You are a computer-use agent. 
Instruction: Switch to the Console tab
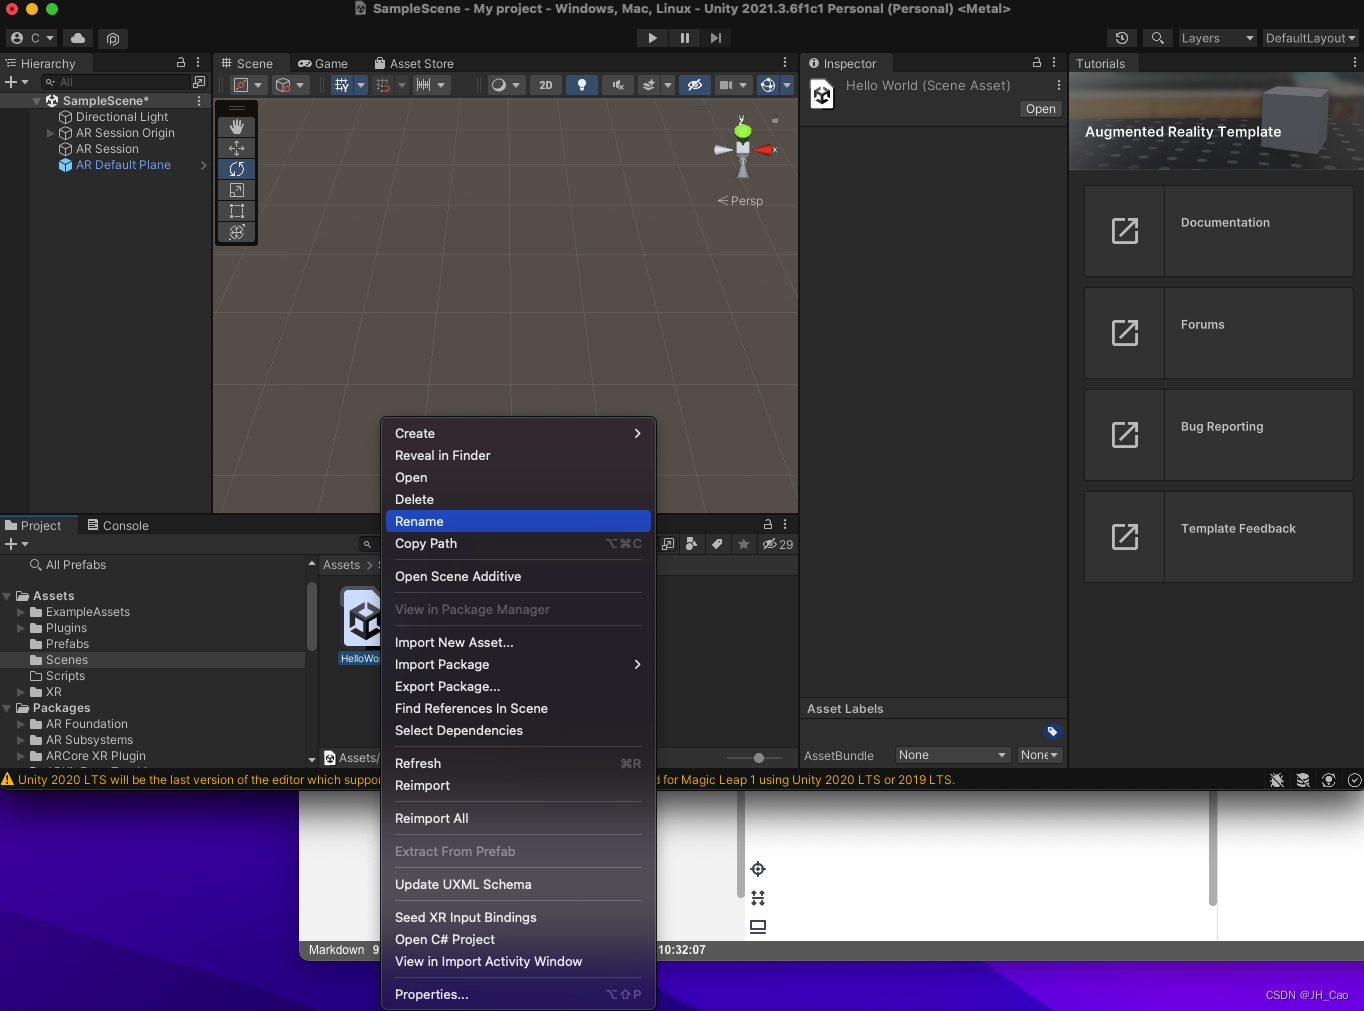pyautogui.click(x=117, y=525)
